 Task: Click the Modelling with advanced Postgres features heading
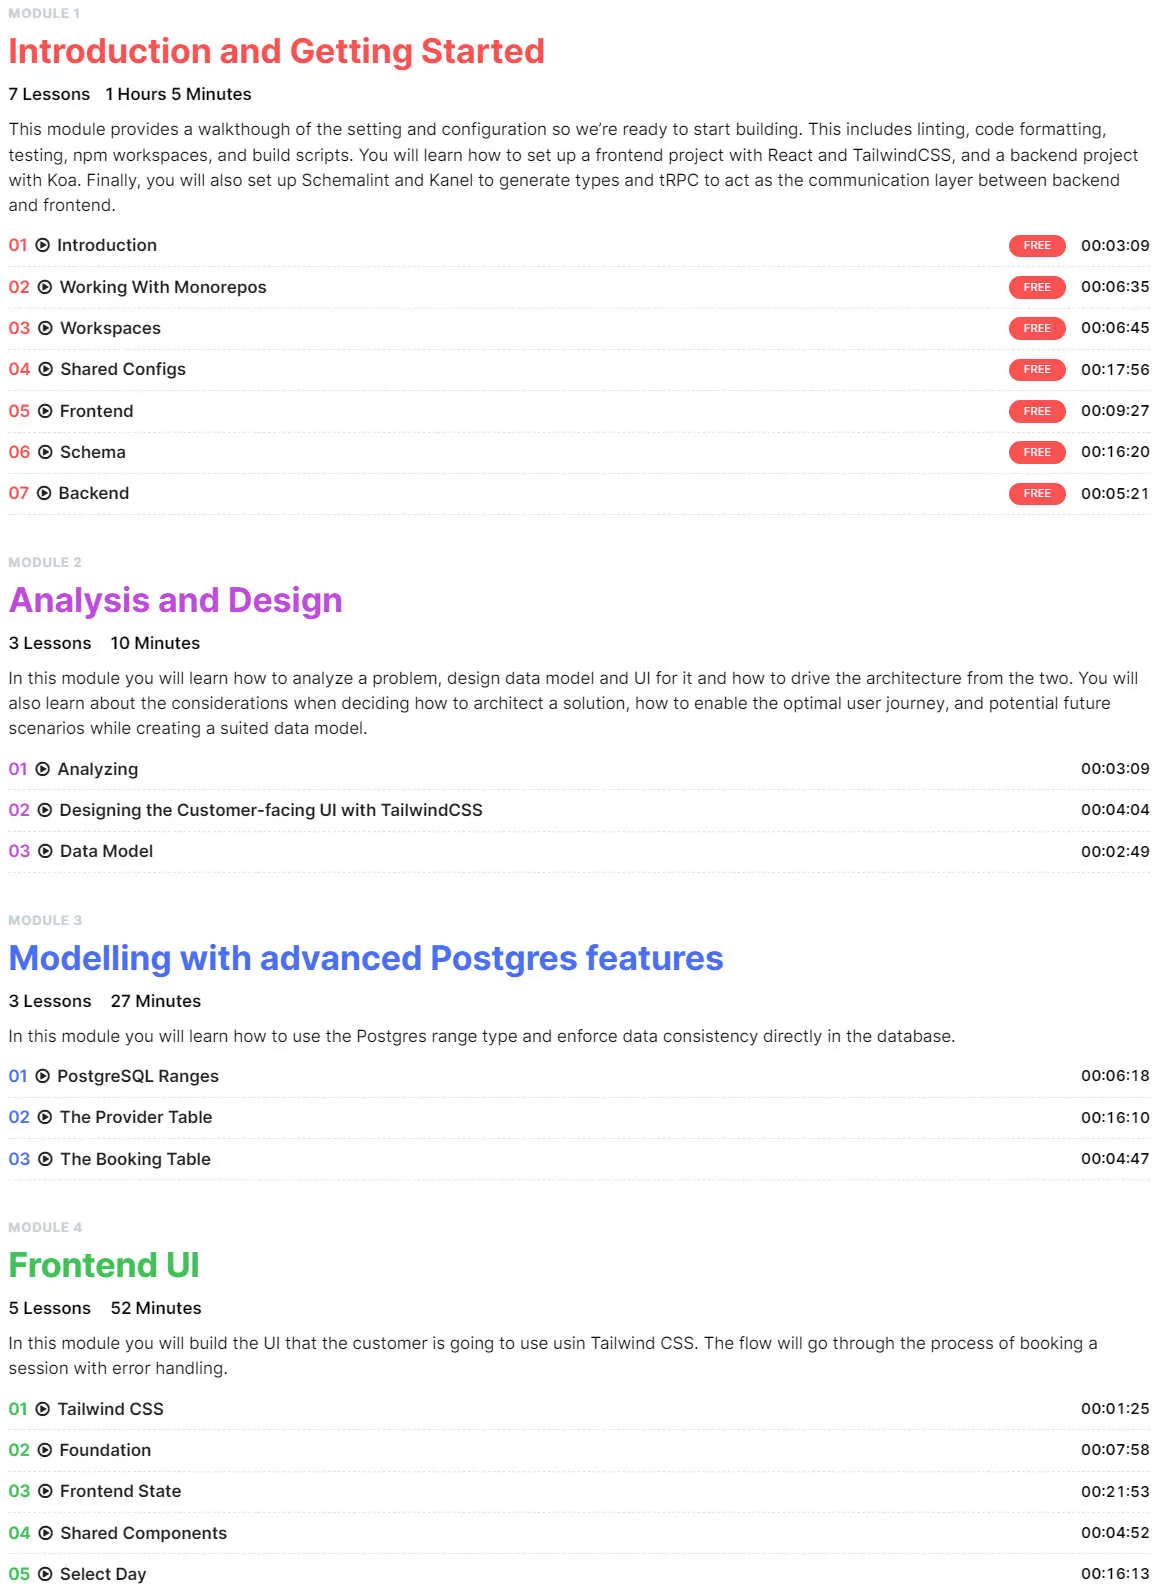(x=366, y=958)
